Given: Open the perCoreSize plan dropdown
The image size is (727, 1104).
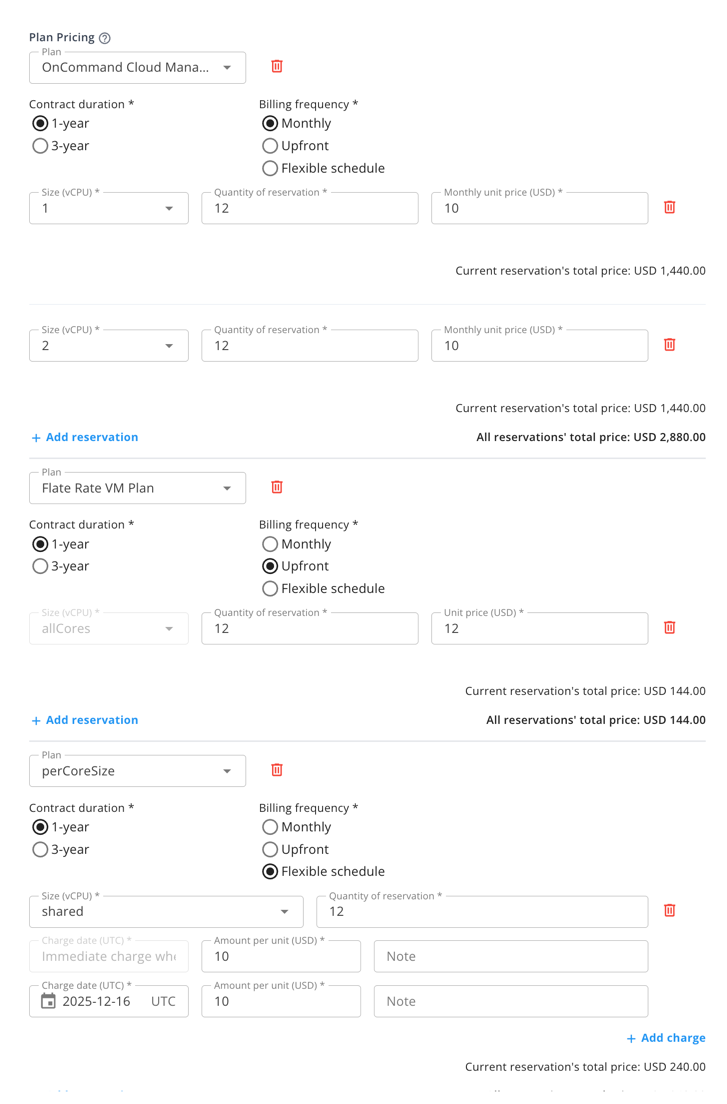Looking at the screenshot, I should 227,771.
